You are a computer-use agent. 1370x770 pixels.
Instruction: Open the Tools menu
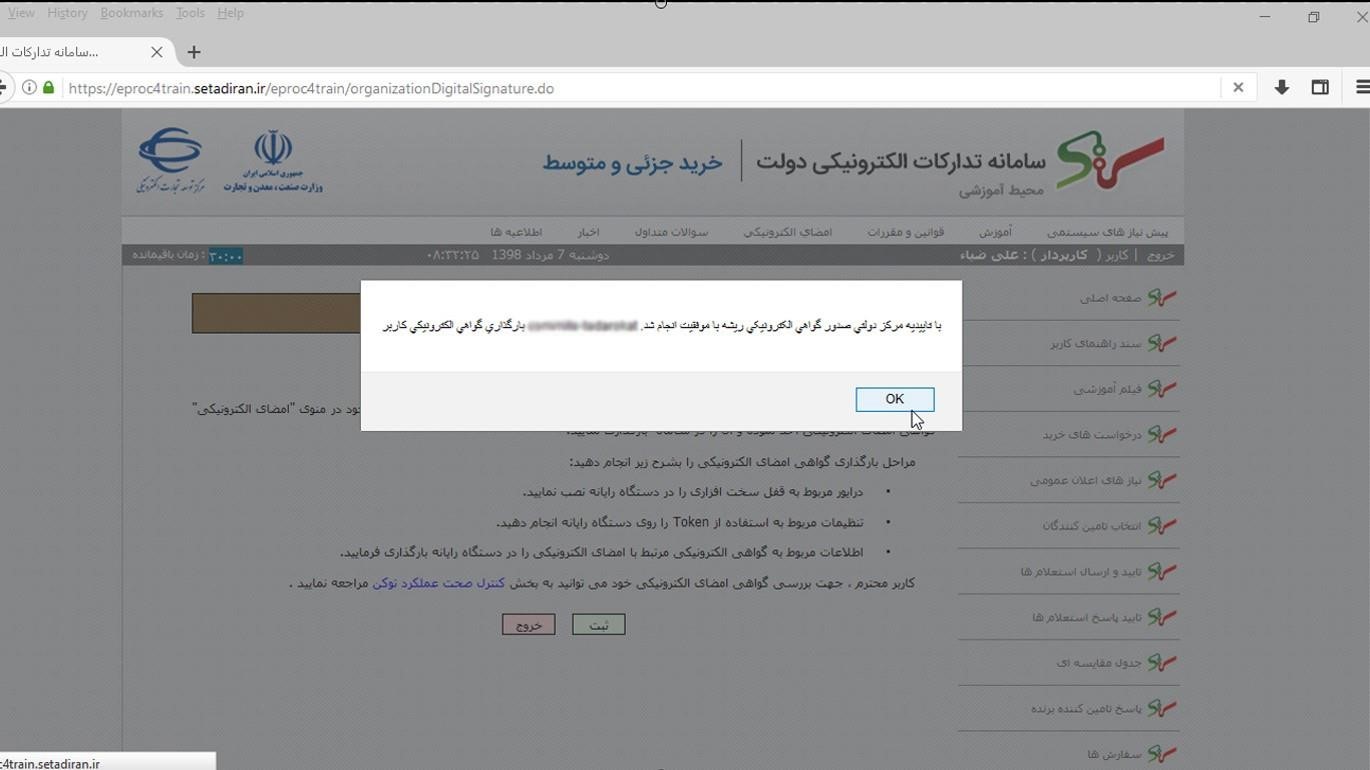coord(190,13)
